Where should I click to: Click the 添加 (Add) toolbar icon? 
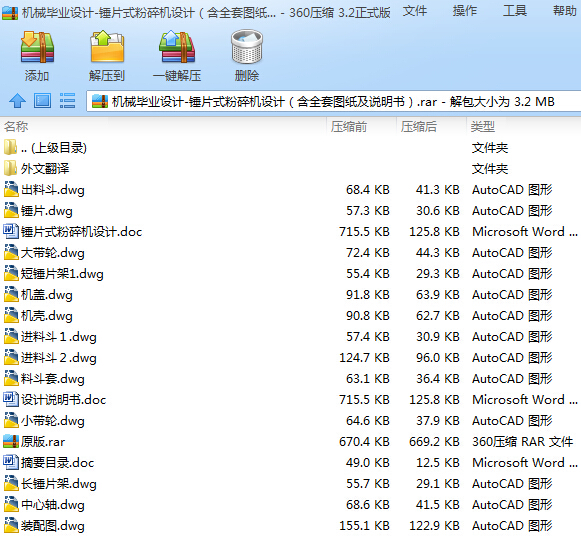[37, 47]
